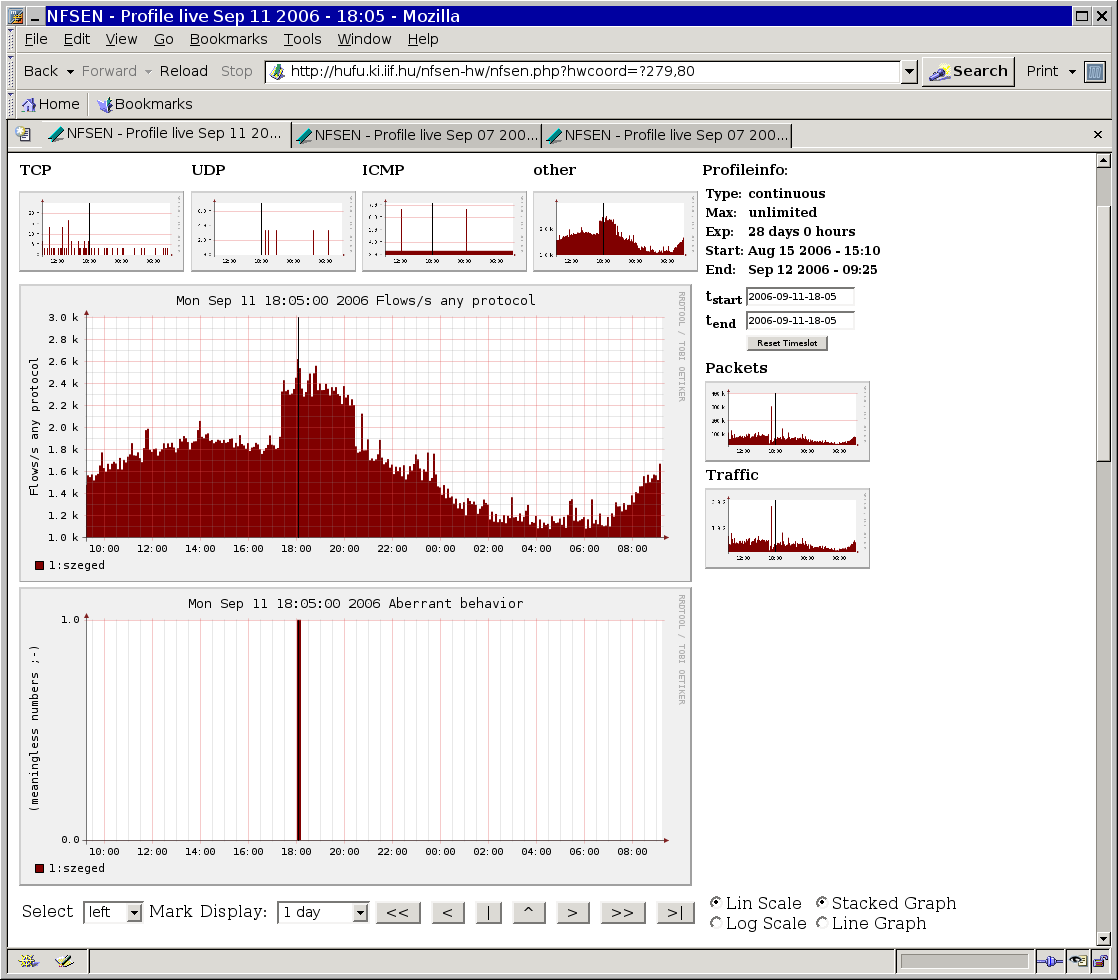
Task: Select the Lin Scale radio button
Action: click(715, 902)
